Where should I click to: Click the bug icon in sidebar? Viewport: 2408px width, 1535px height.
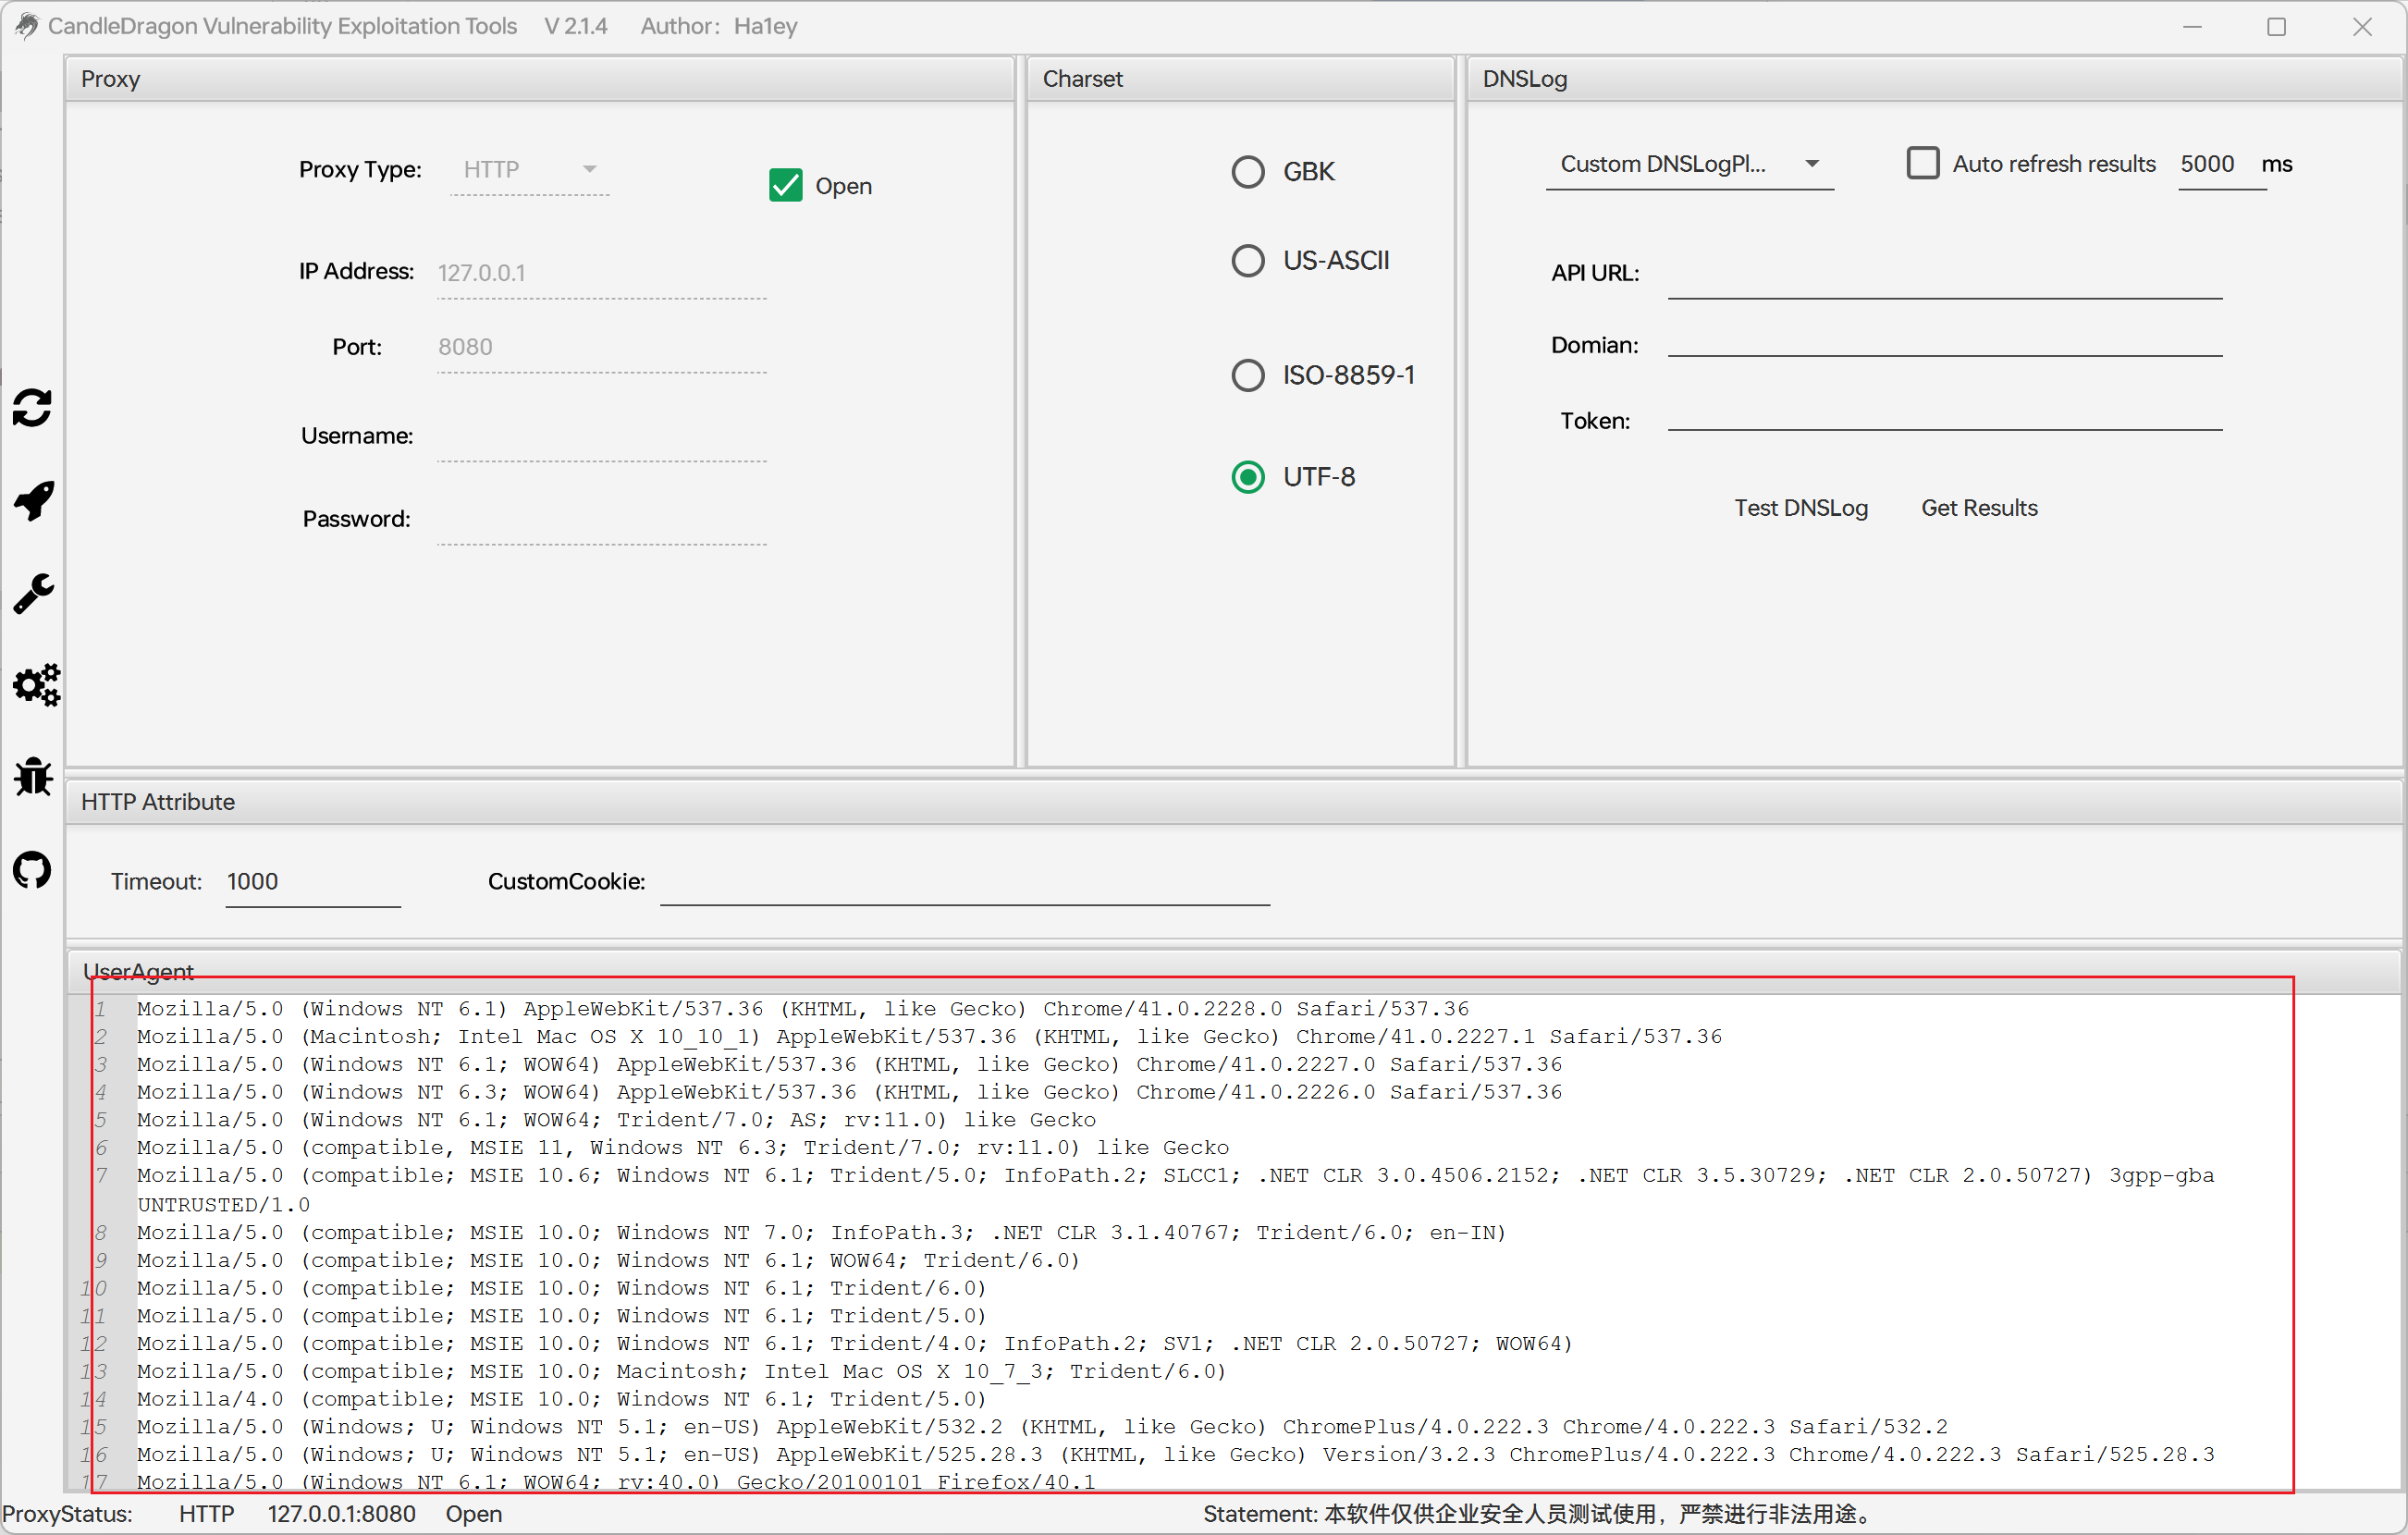33,777
